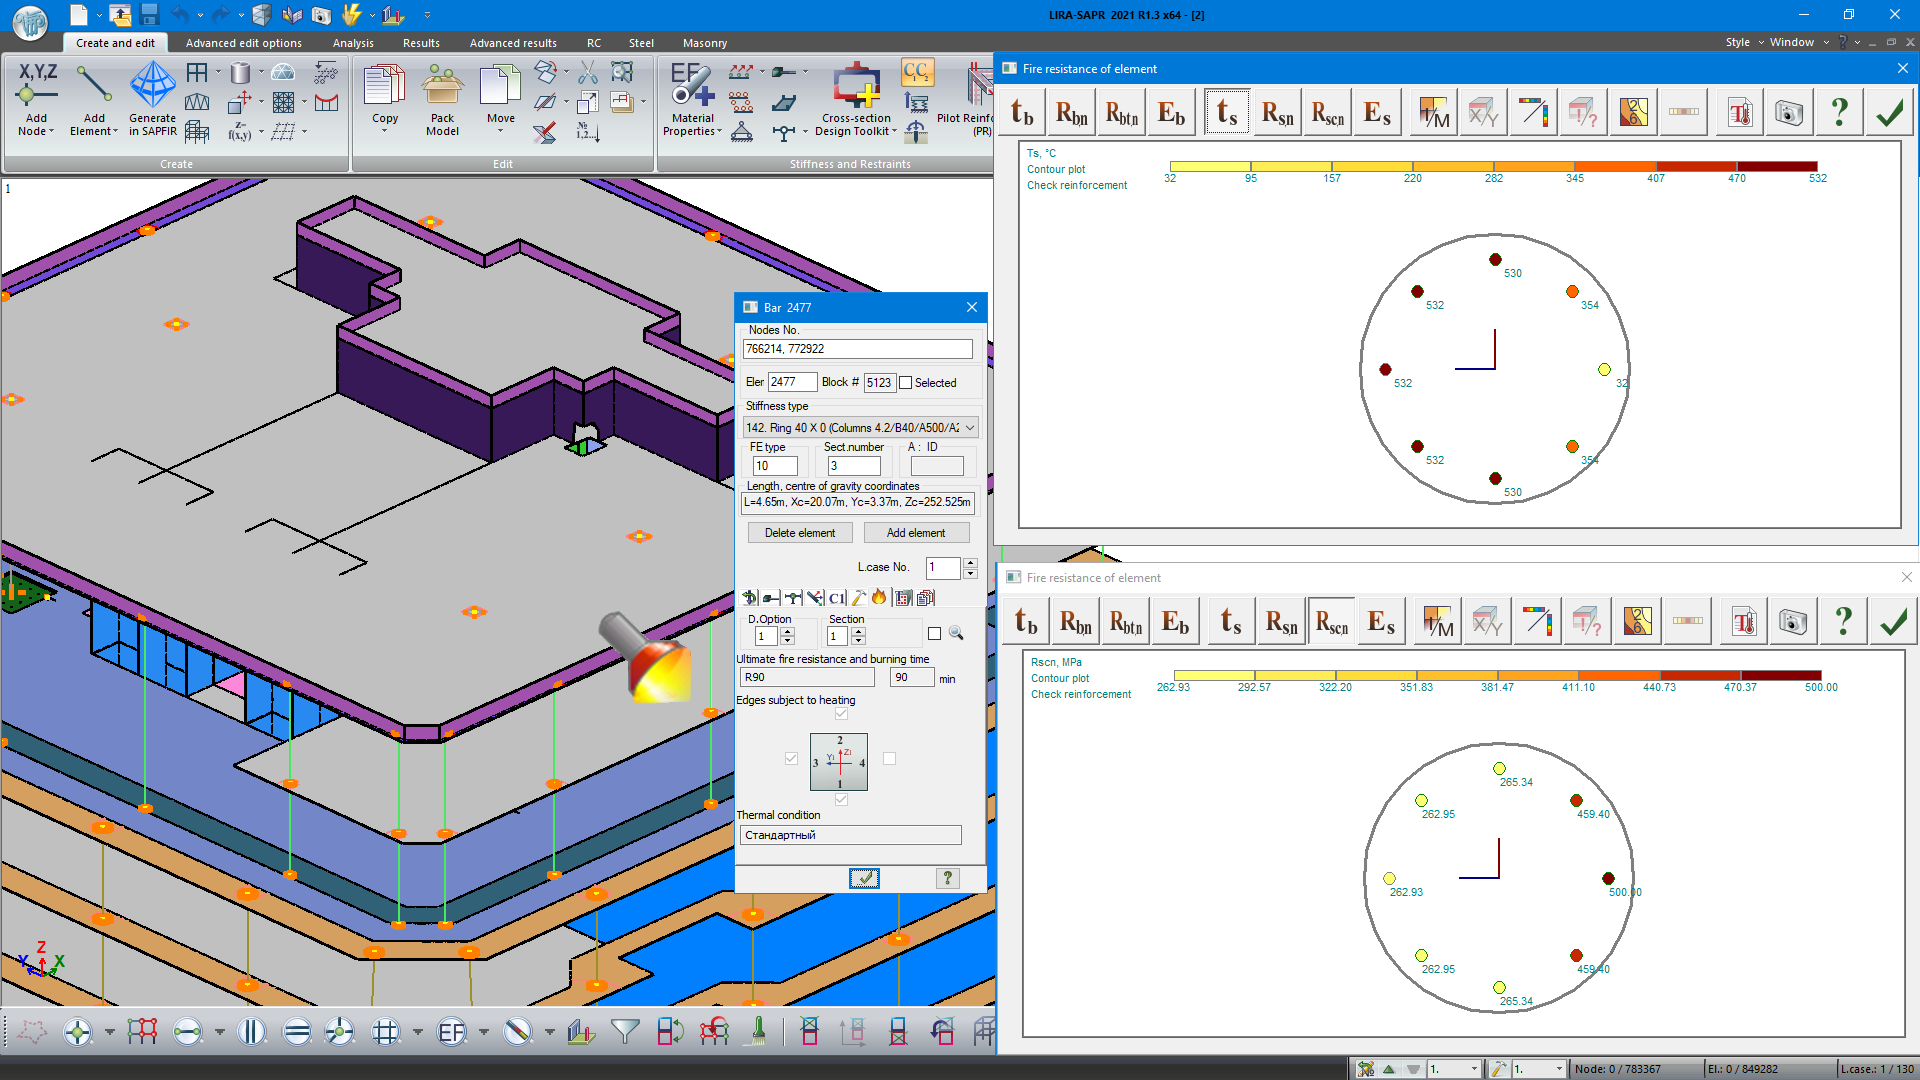Click the ts button in upper fire panel
The image size is (1920, 1080).
click(1227, 113)
